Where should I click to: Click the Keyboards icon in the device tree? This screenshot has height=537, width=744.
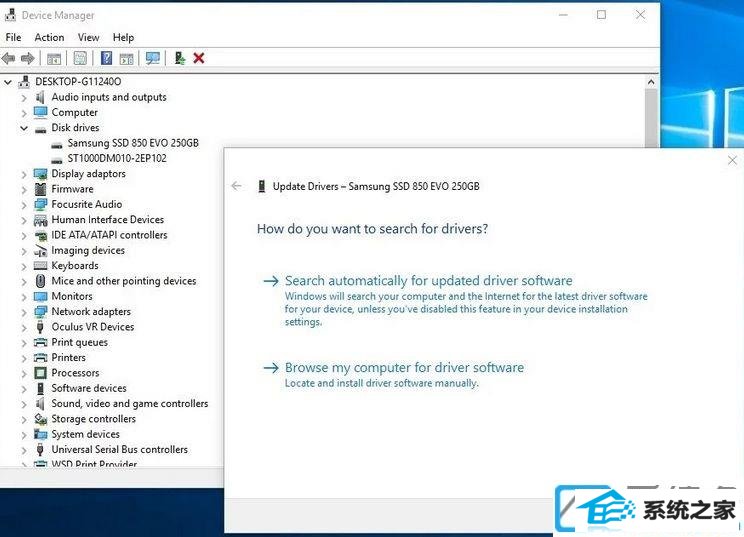coord(40,266)
